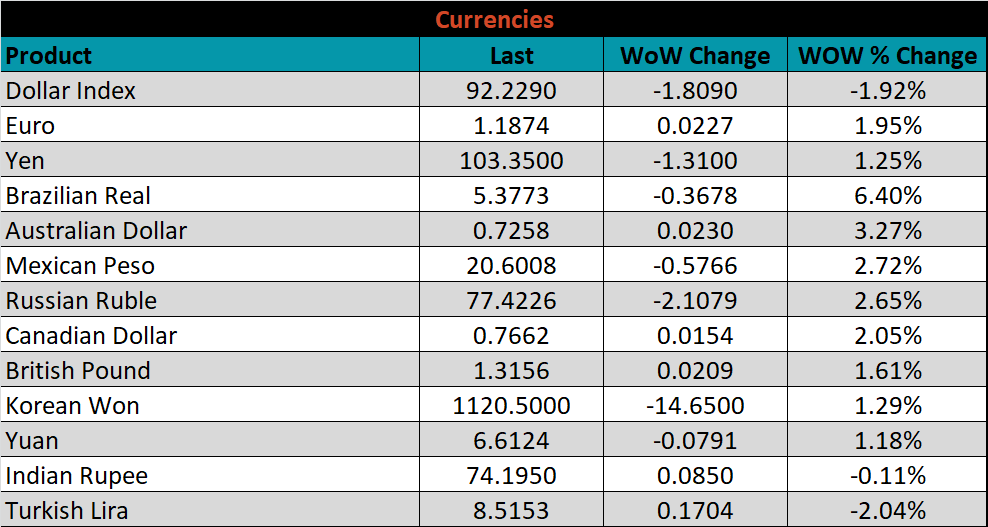Click the Indian Rupee row label
Viewport: 988px width, 527px height.
pos(77,476)
